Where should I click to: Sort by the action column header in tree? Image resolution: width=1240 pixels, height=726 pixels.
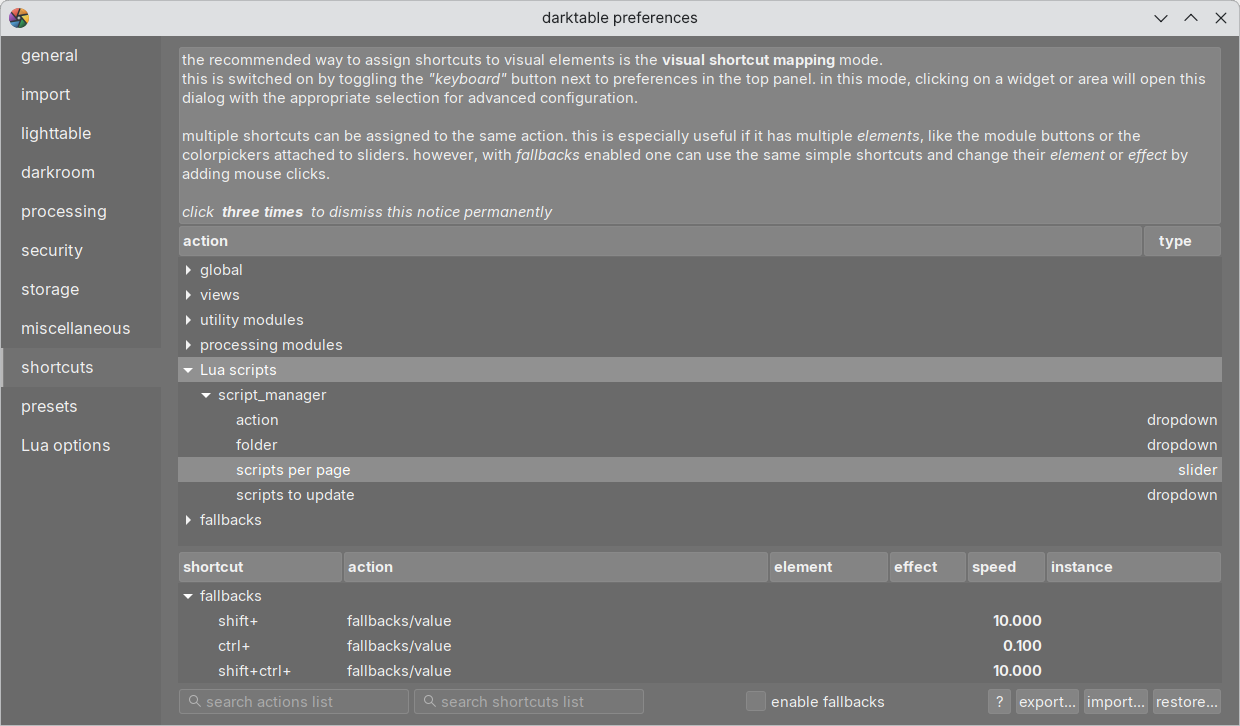coord(660,241)
